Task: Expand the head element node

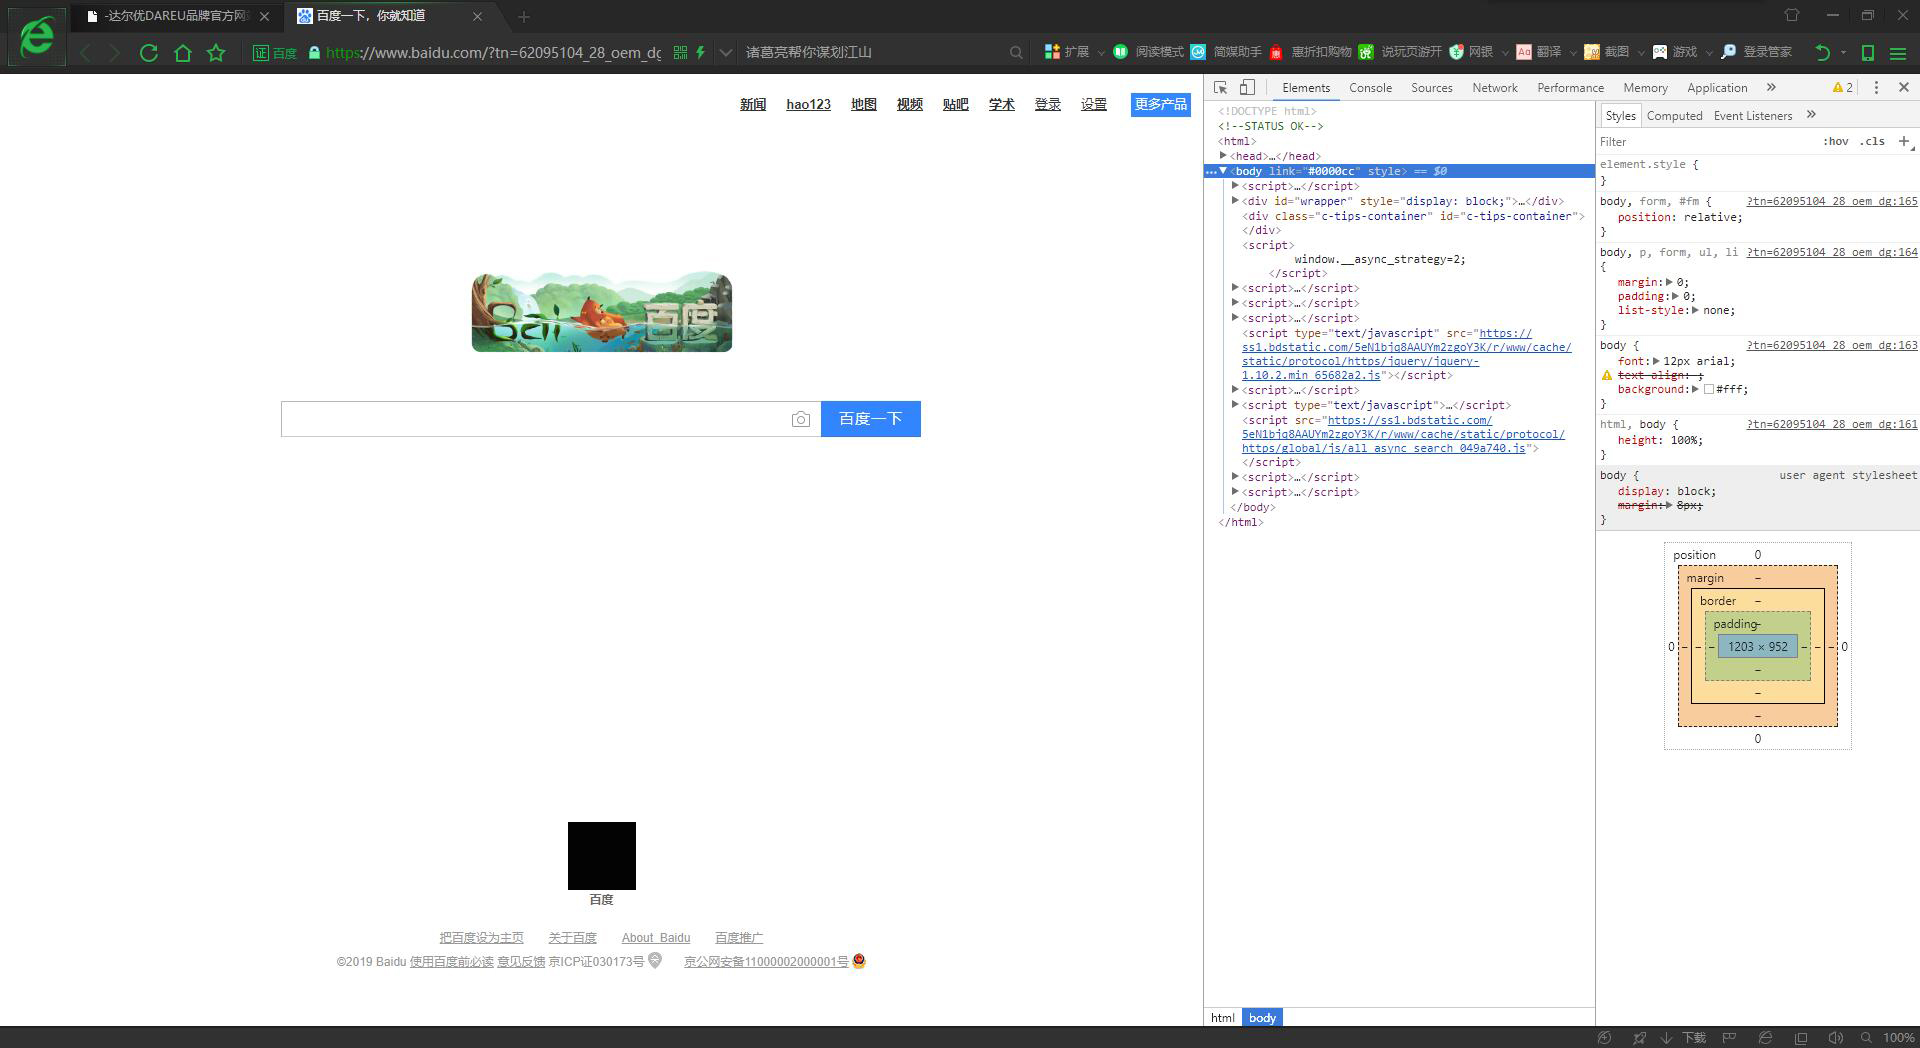Action: pos(1223,156)
